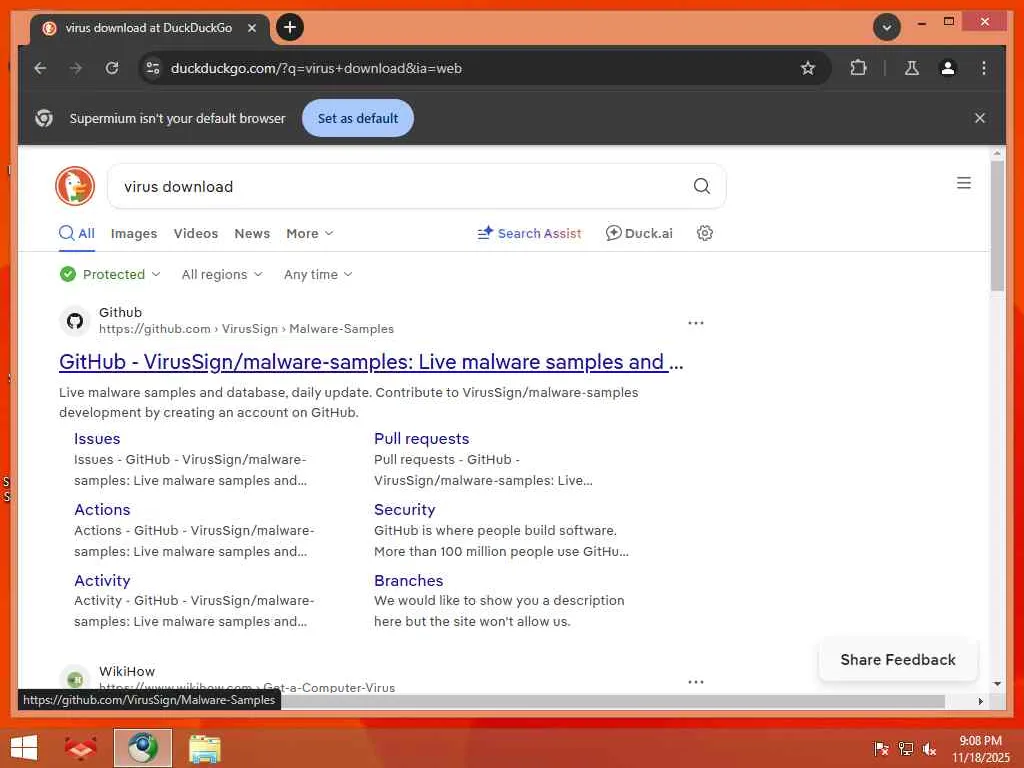Image resolution: width=1024 pixels, height=768 pixels.
Task: Open more options for the GitHub result
Action: [x=696, y=323]
